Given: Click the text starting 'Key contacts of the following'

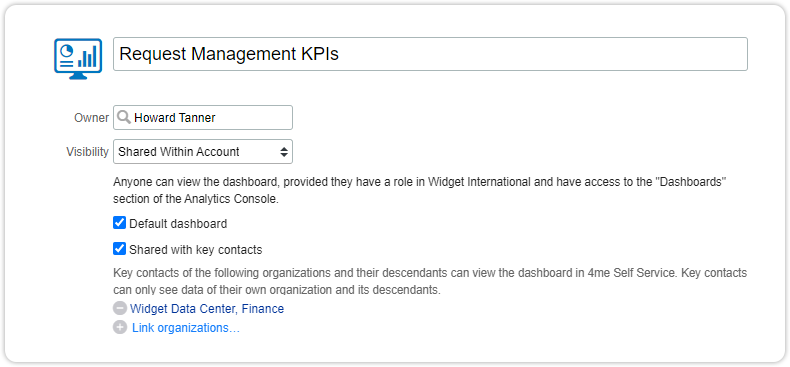Looking at the screenshot, I should point(430,282).
